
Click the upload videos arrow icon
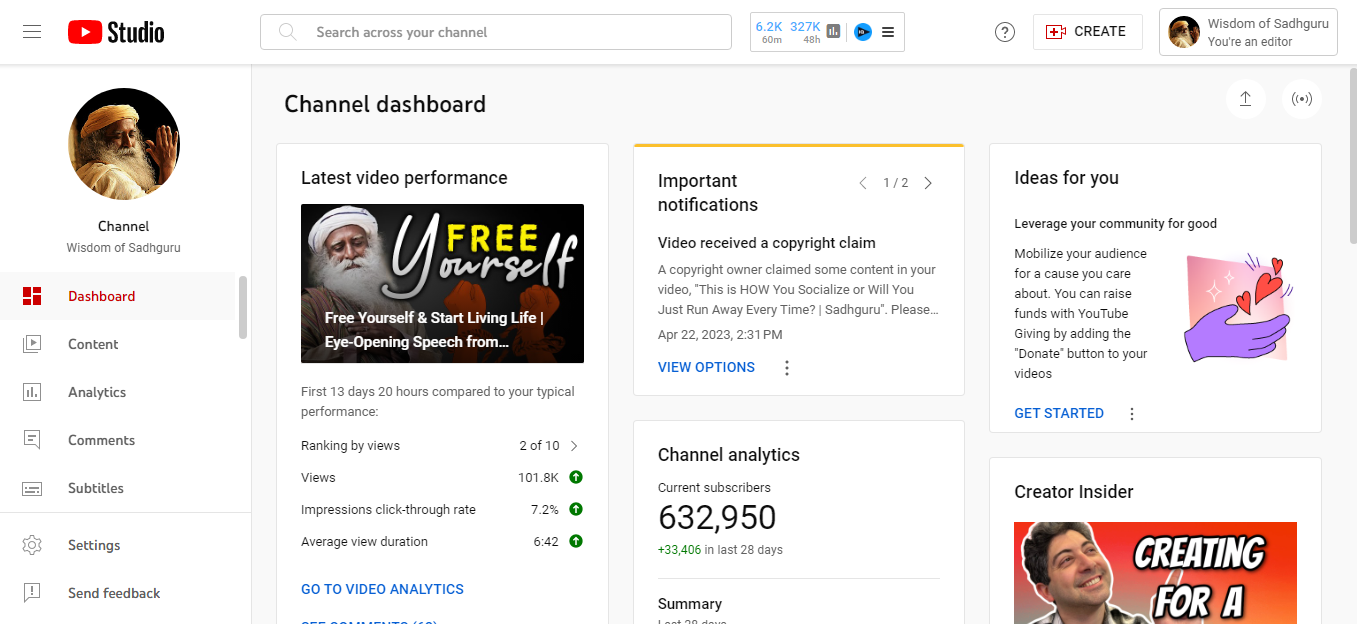[x=1245, y=99]
